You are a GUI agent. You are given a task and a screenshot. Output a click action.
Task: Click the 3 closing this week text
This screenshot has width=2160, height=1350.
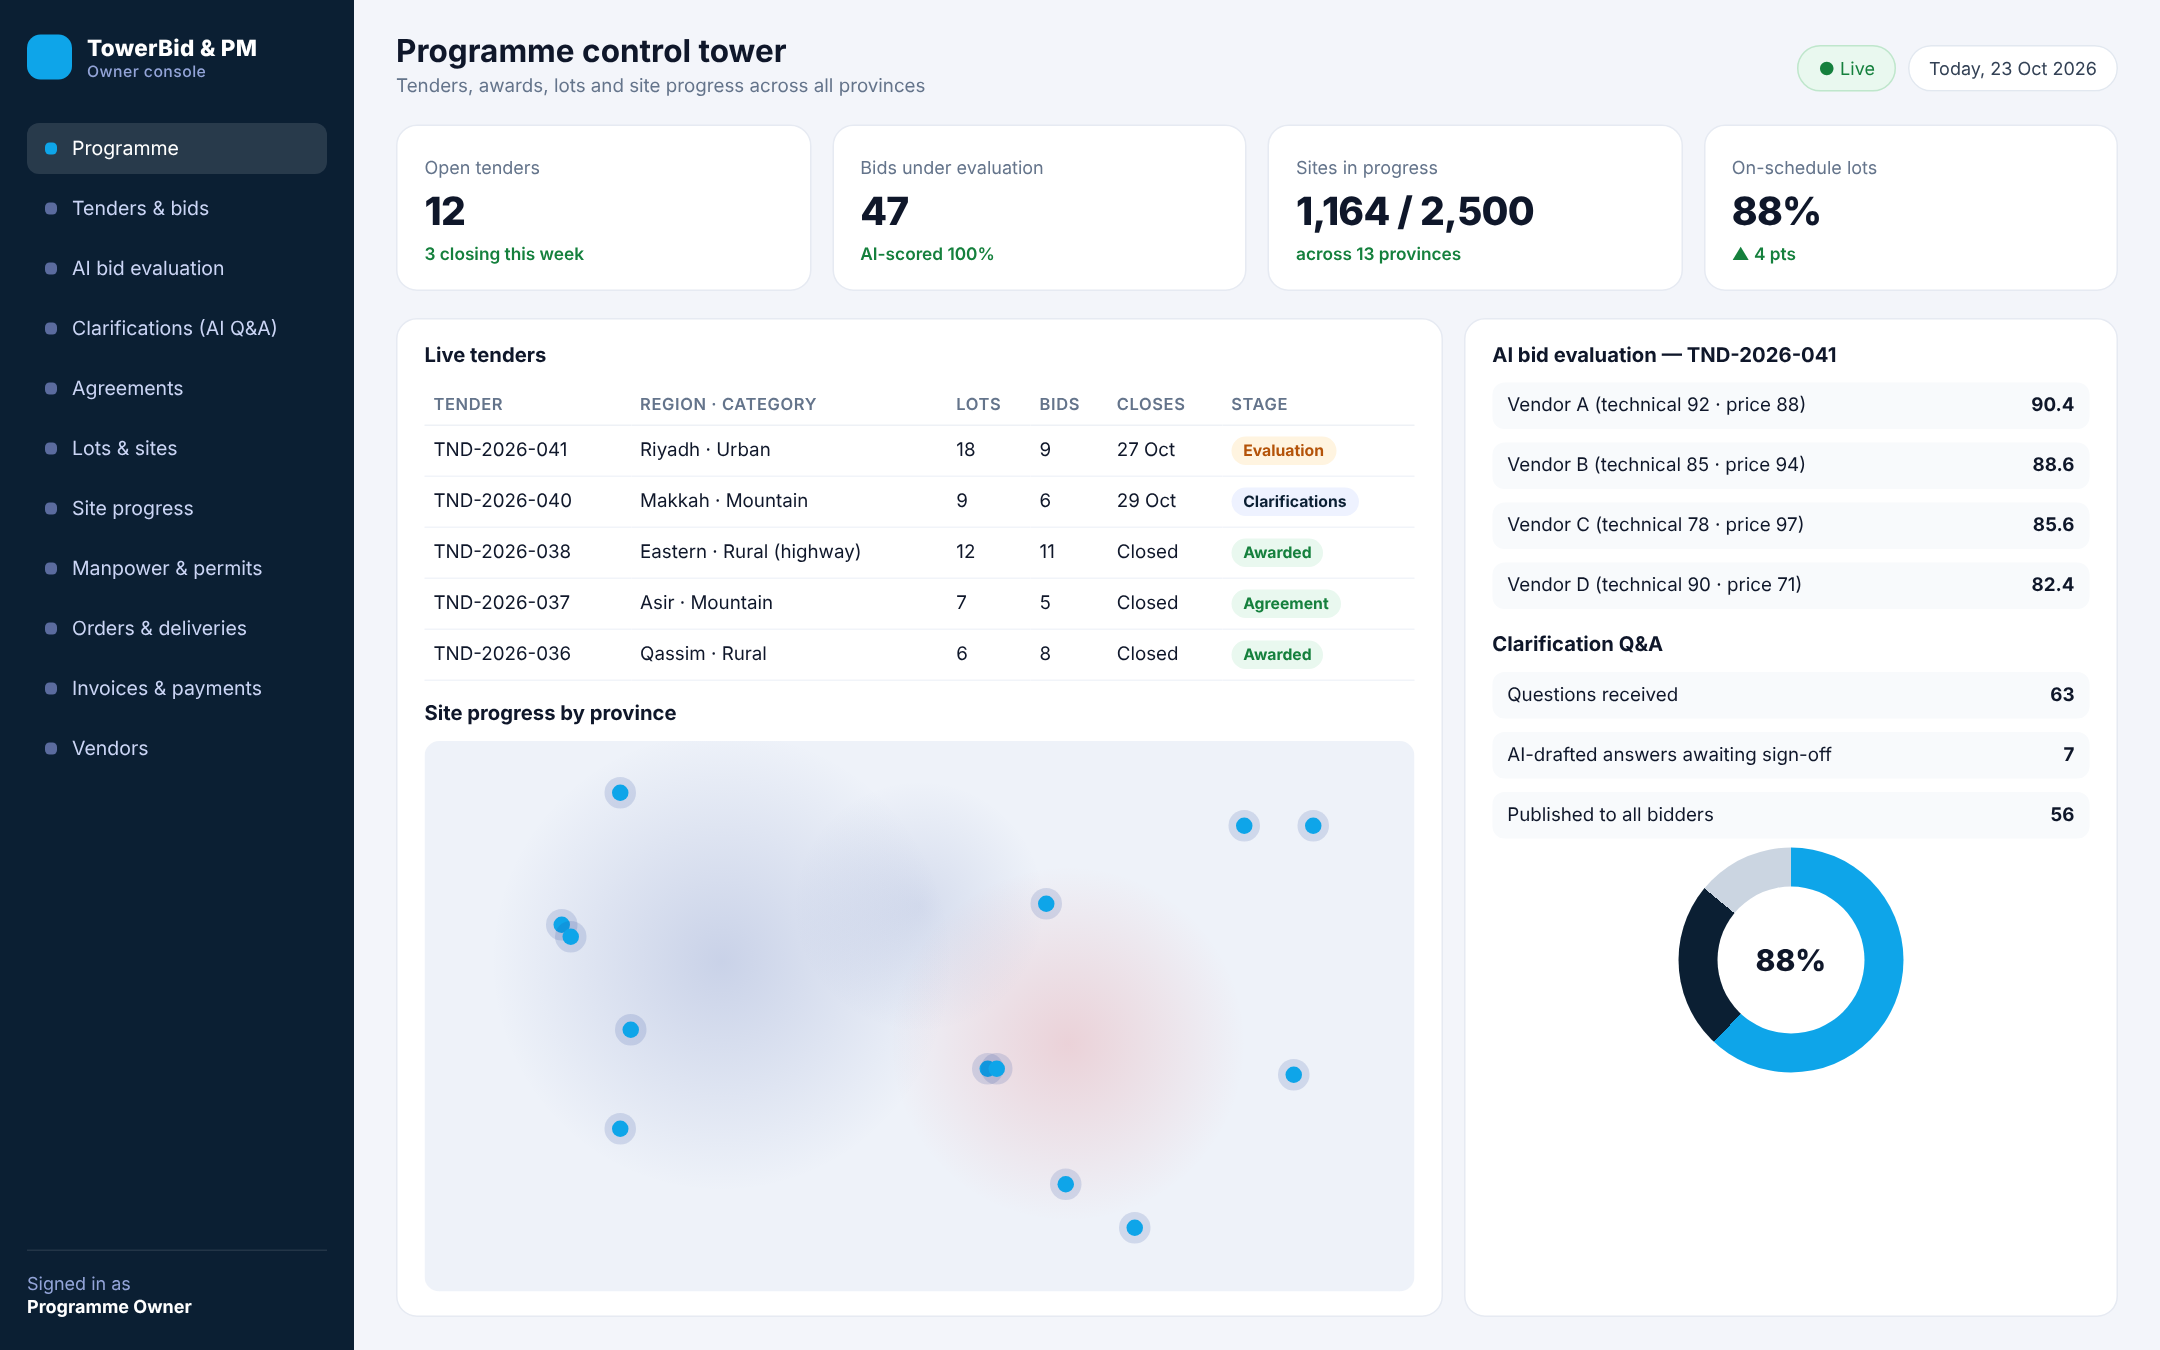click(x=504, y=254)
